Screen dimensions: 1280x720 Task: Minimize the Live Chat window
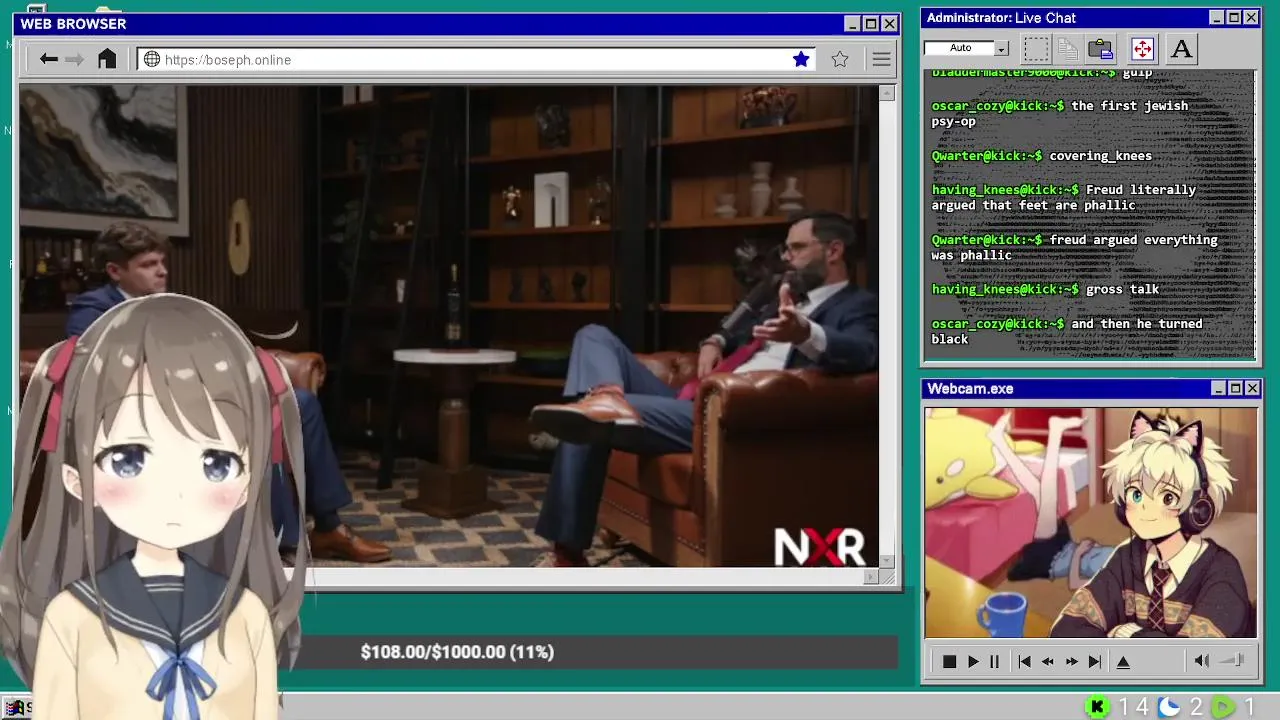[1216, 18]
